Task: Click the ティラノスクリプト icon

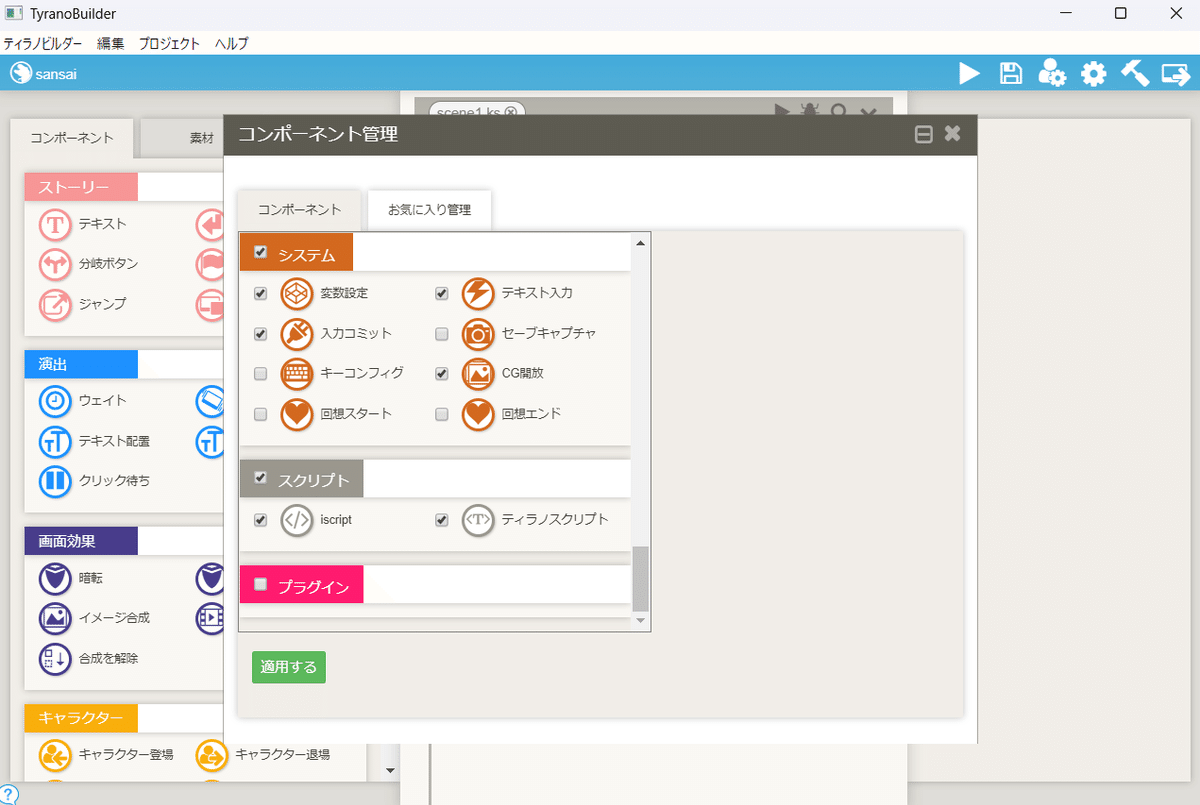Action: click(478, 520)
